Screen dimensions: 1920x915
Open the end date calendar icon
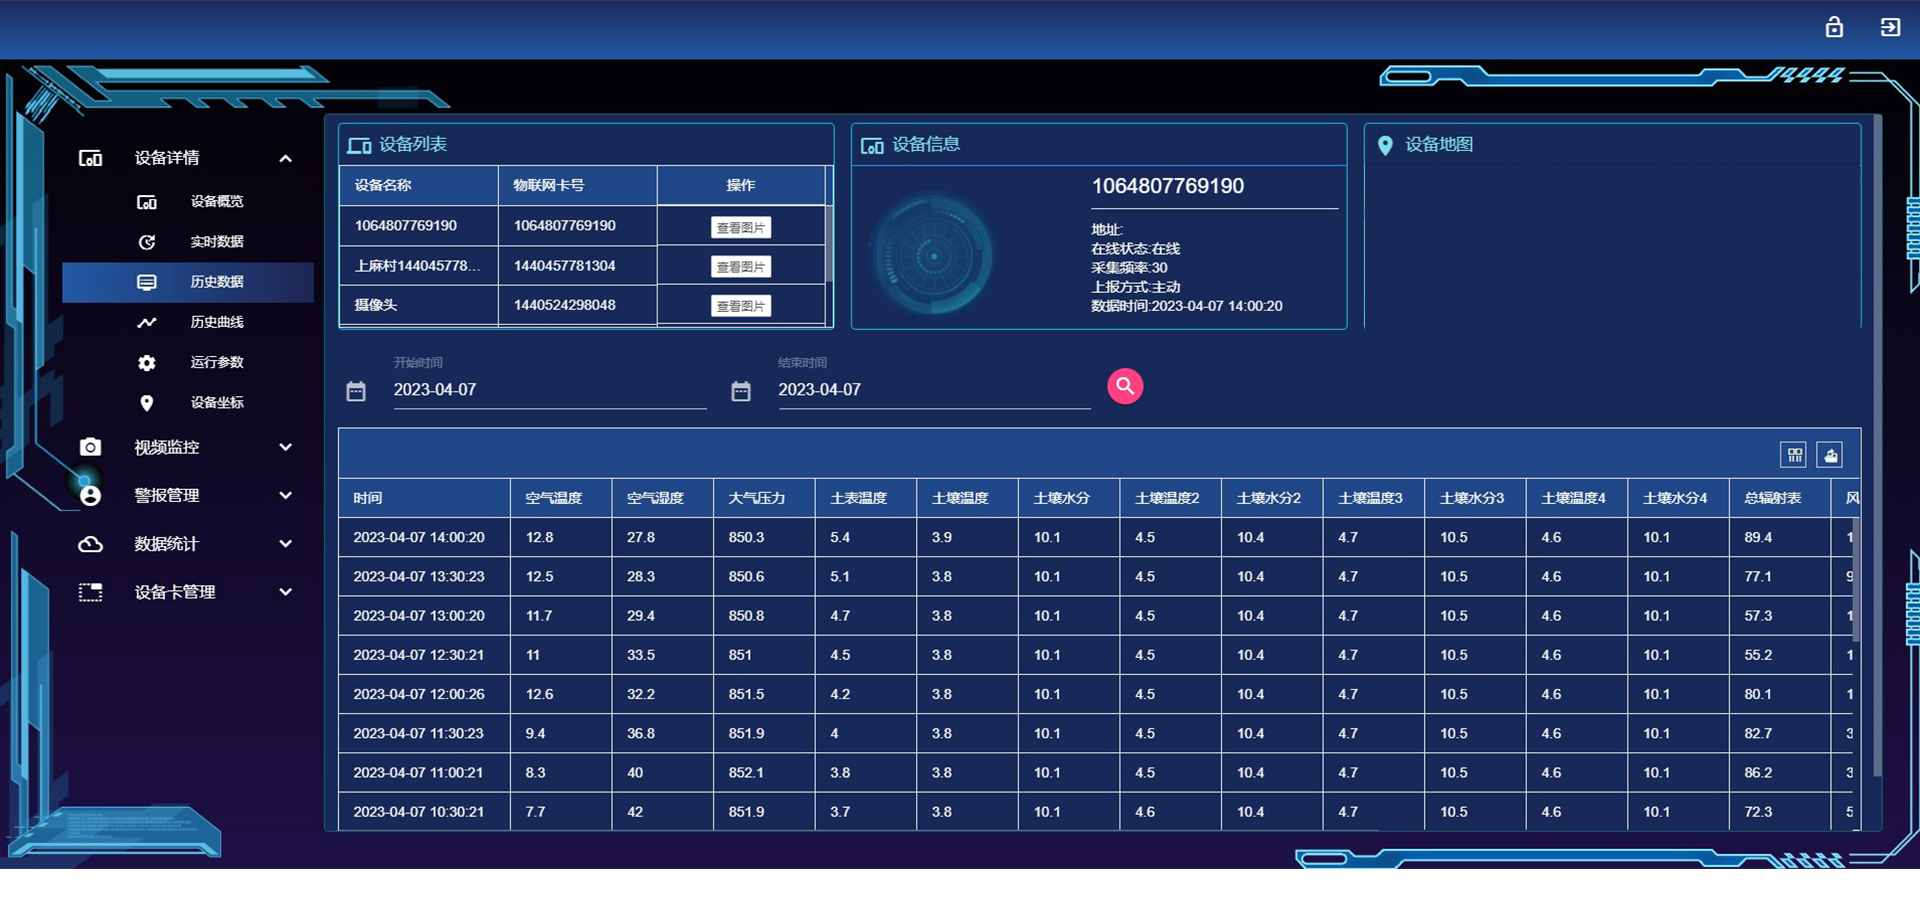(741, 391)
